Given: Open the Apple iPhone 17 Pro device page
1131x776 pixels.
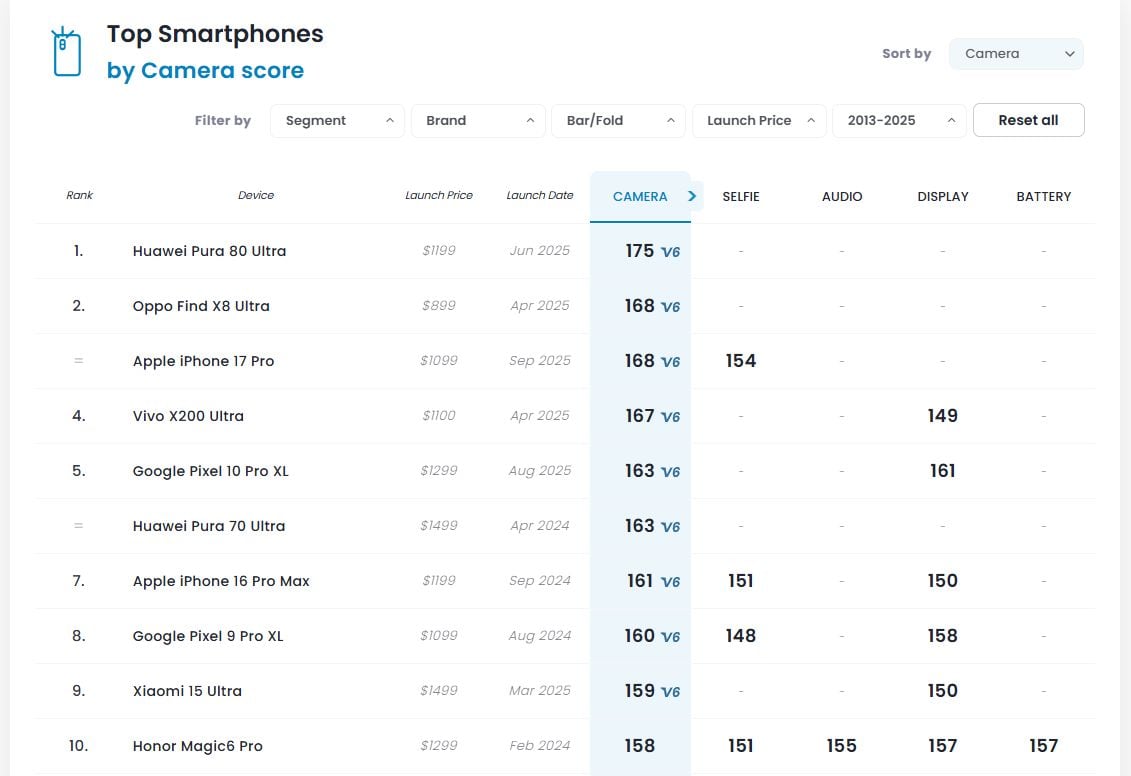Looking at the screenshot, I should pyautogui.click(x=204, y=361).
